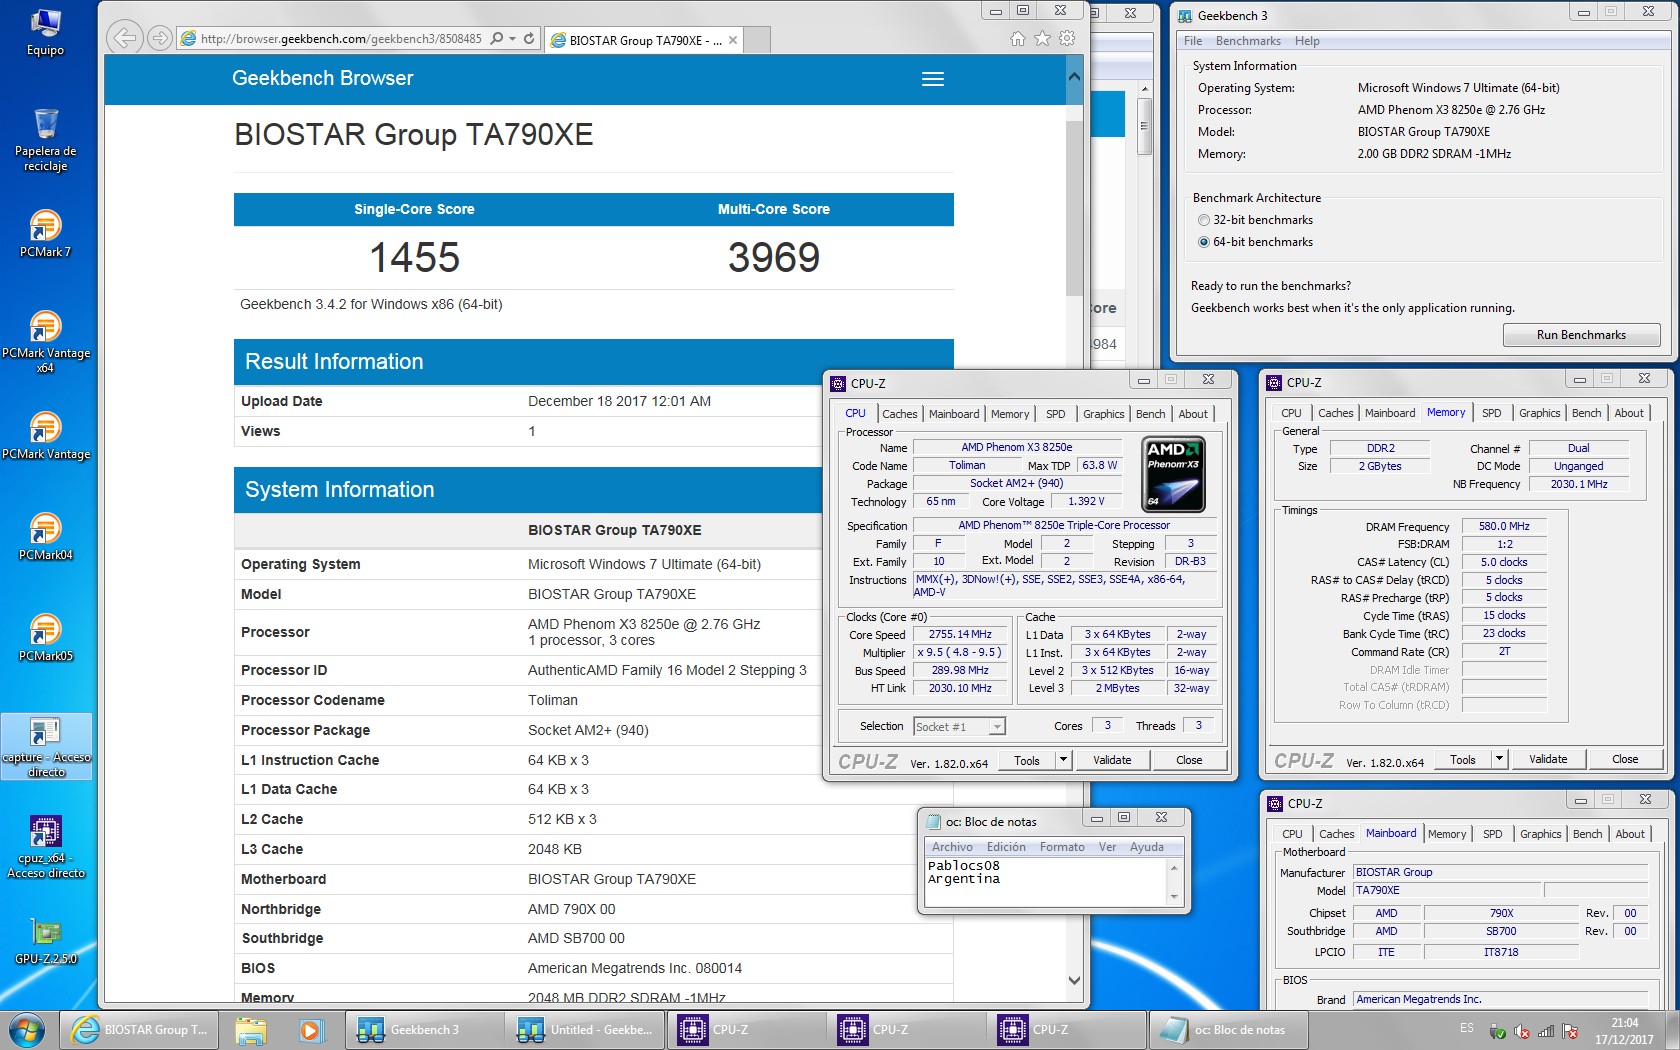Viewport: 1680px width, 1050px height.
Task: Open Windows Media Player taskbar icon
Action: [310, 1030]
